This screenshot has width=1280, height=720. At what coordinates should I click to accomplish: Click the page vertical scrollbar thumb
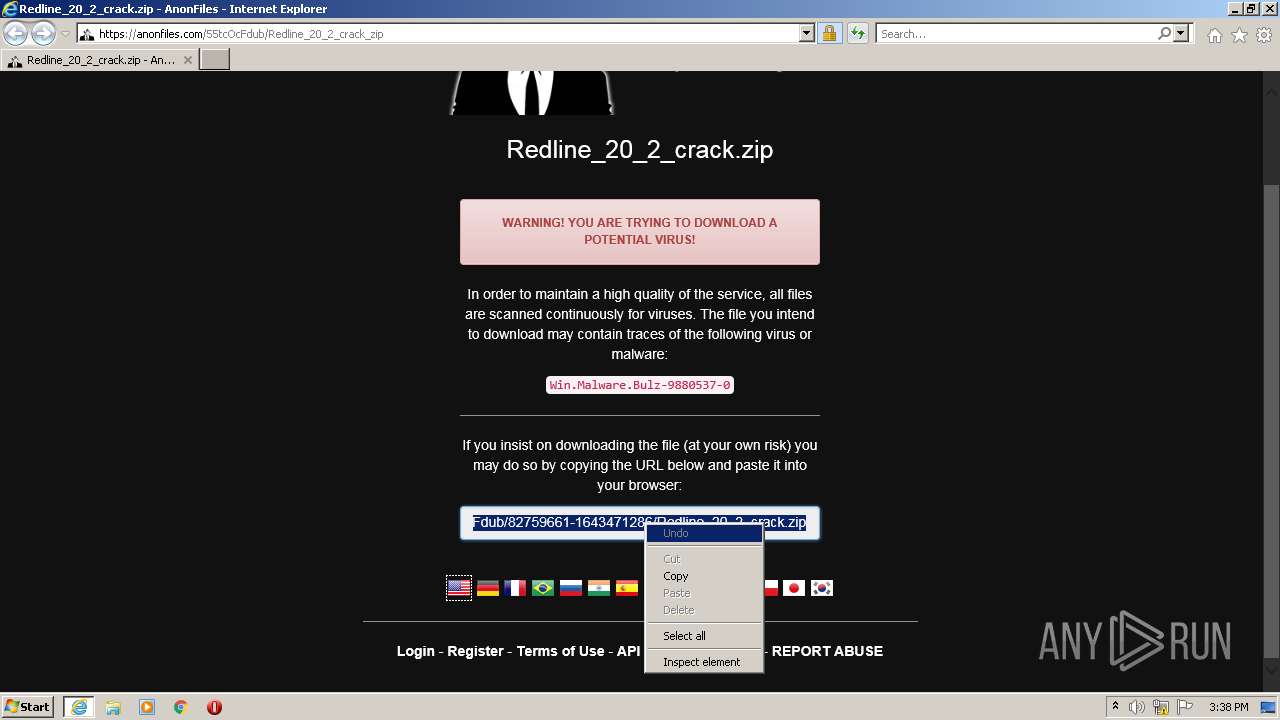point(1271,420)
